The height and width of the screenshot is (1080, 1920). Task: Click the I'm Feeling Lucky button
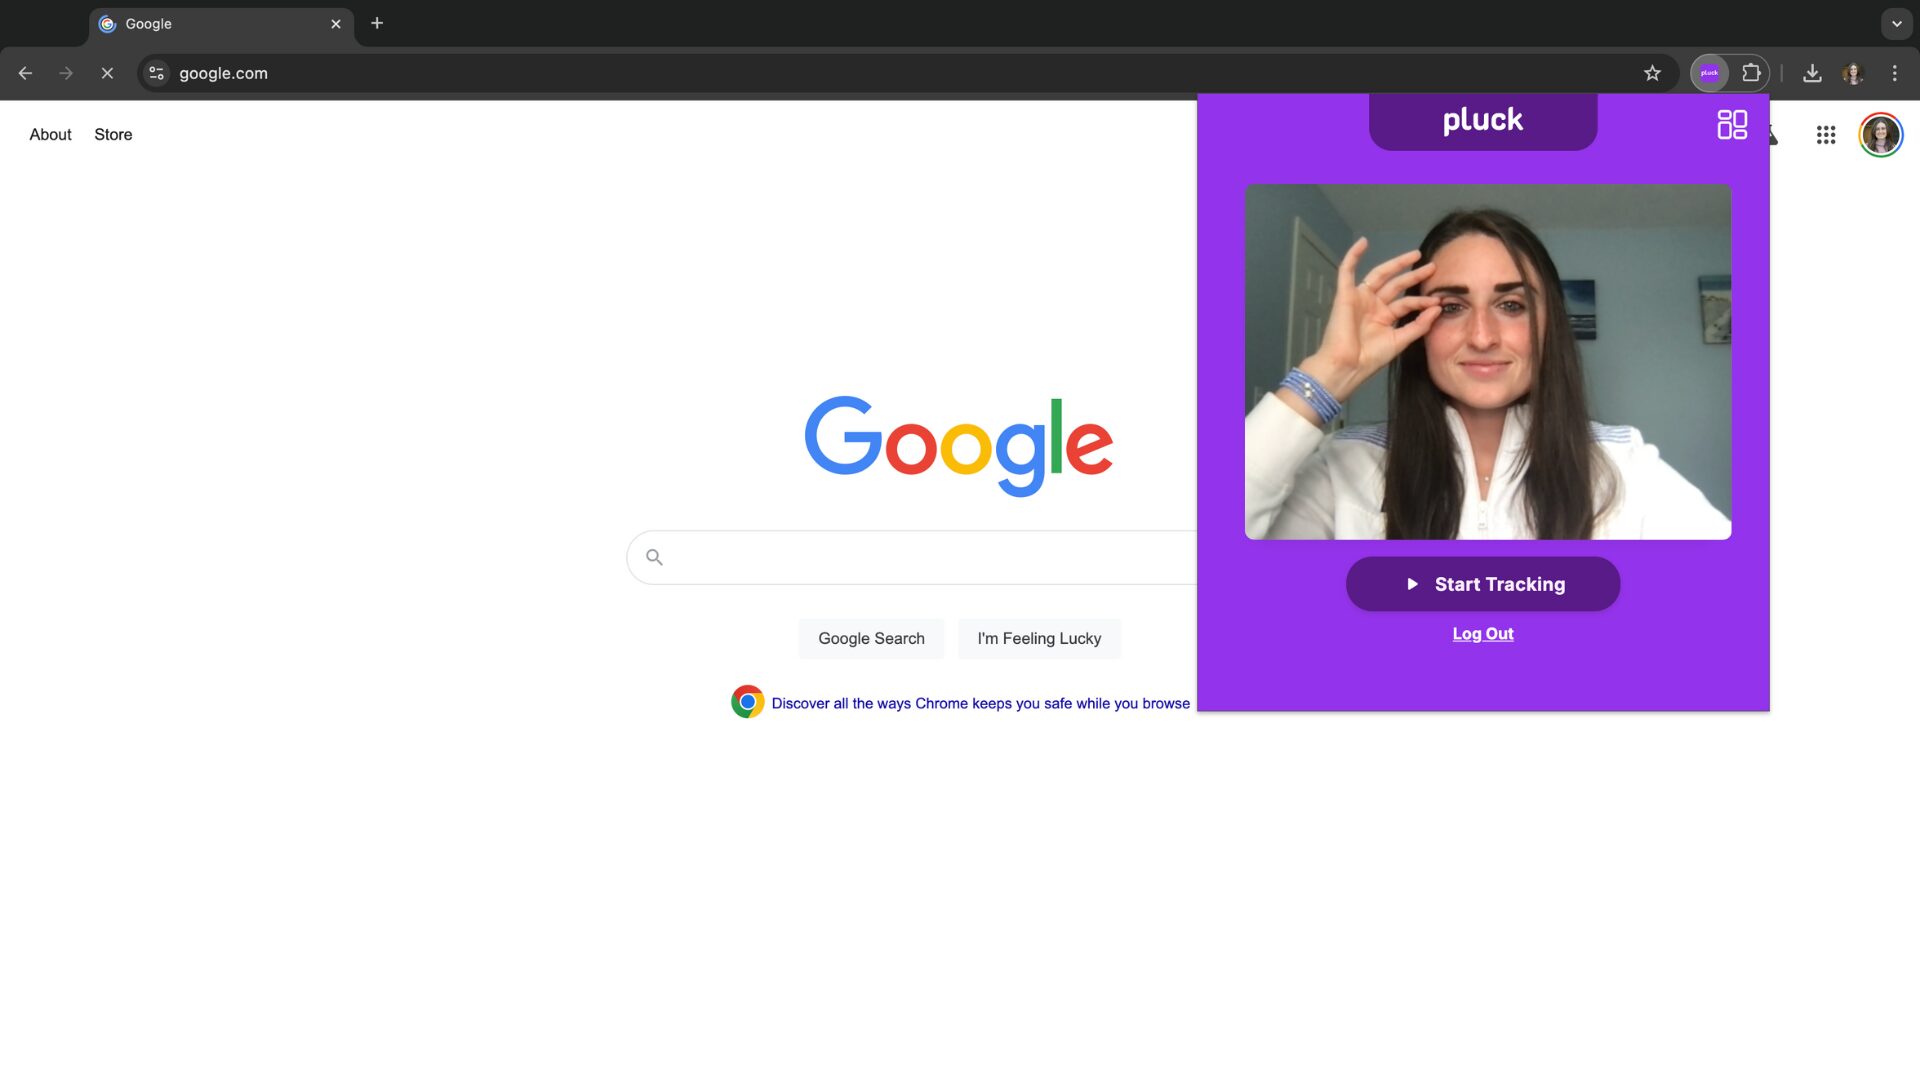[1039, 639]
